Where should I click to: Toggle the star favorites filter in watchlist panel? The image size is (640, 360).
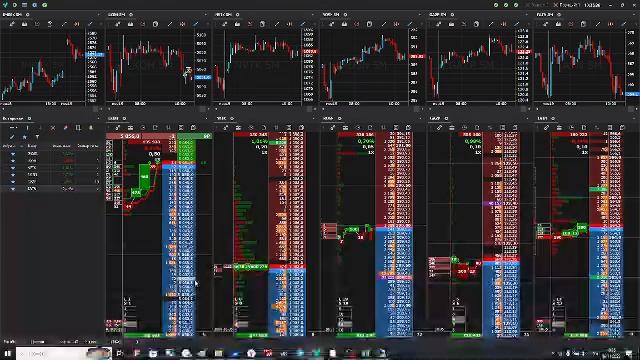coord(24,137)
